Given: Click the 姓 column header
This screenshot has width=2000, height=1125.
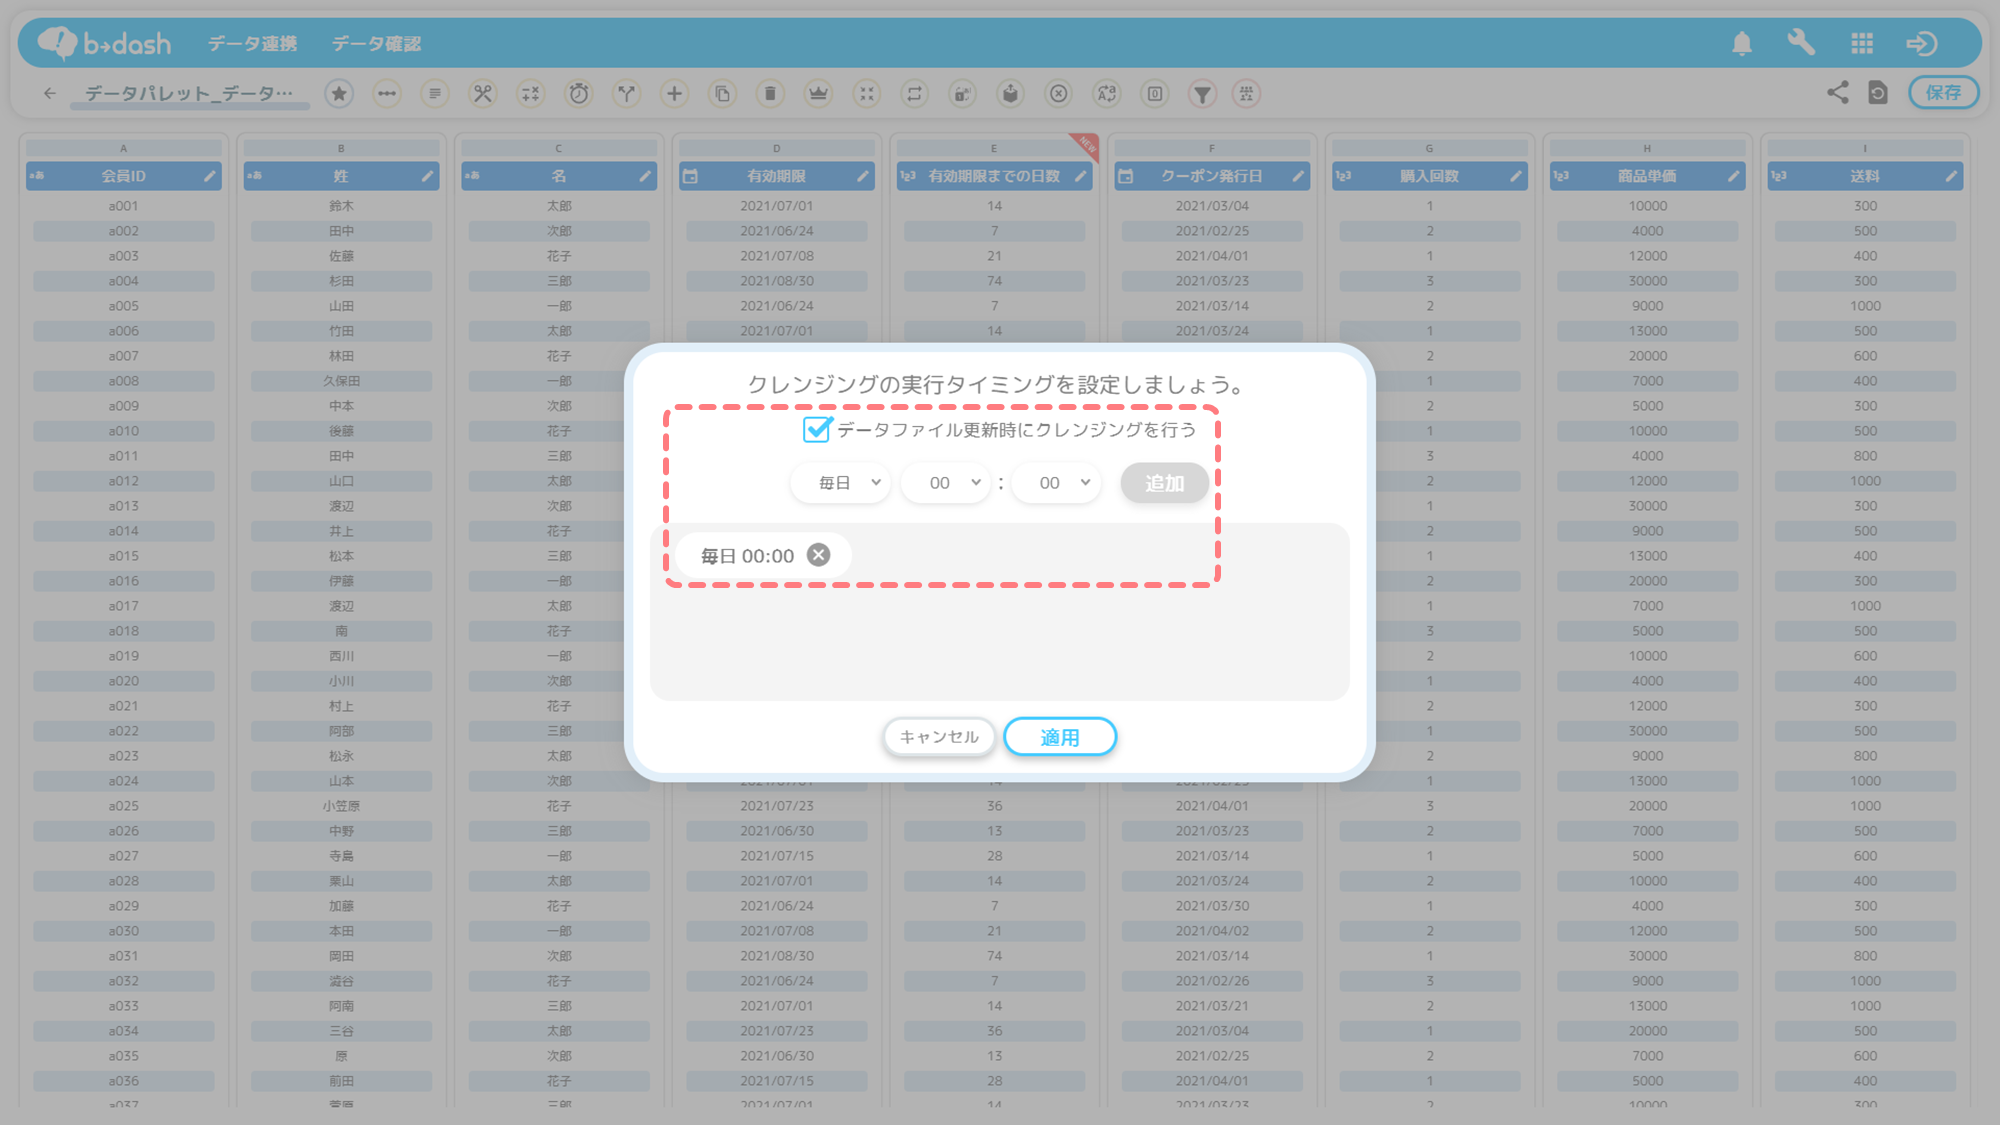Looking at the screenshot, I should pos(341,176).
